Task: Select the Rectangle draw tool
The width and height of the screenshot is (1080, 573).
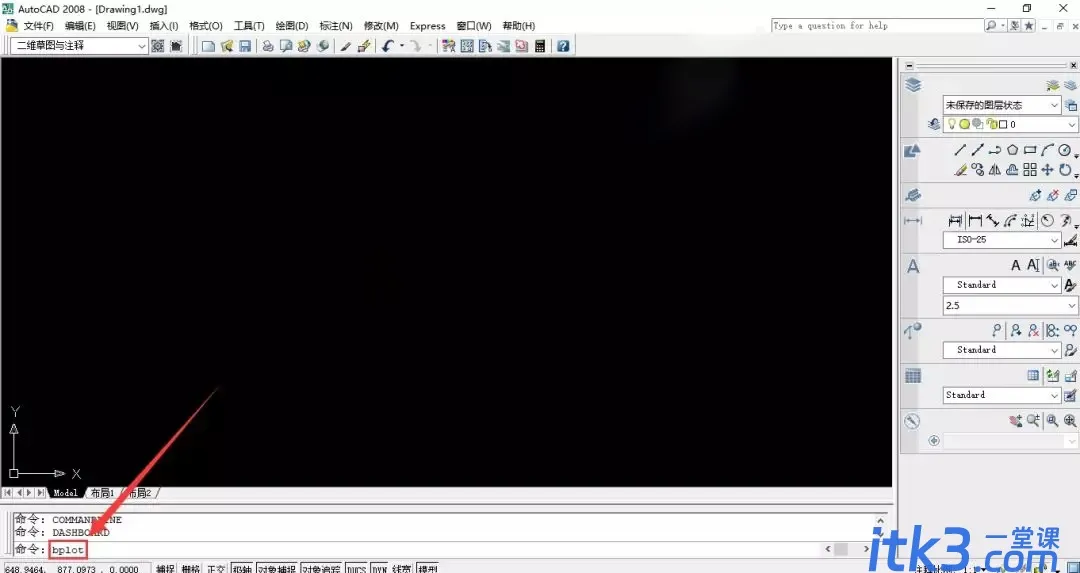Action: point(1030,150)
